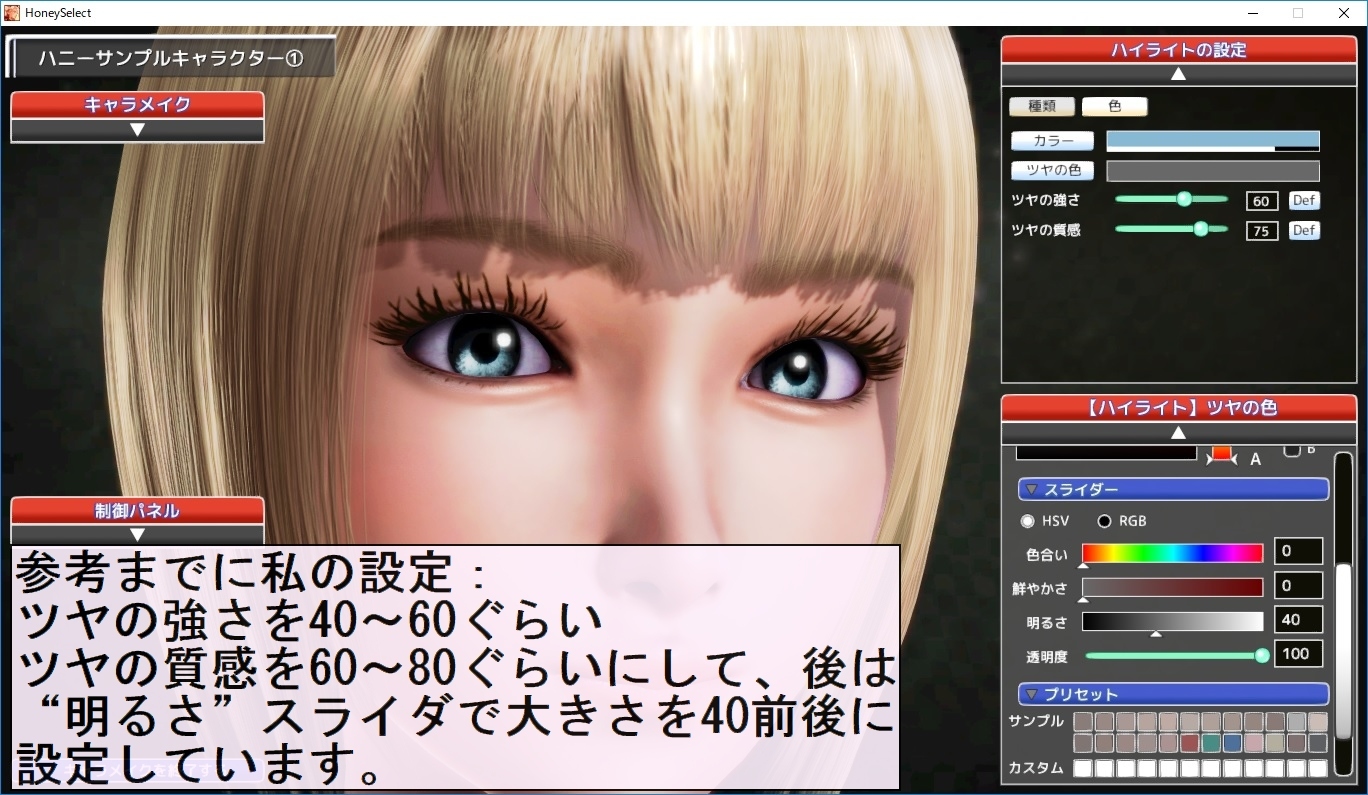
Task: Pick the light gray swatch in top sample row
Action: point(1296,722)
